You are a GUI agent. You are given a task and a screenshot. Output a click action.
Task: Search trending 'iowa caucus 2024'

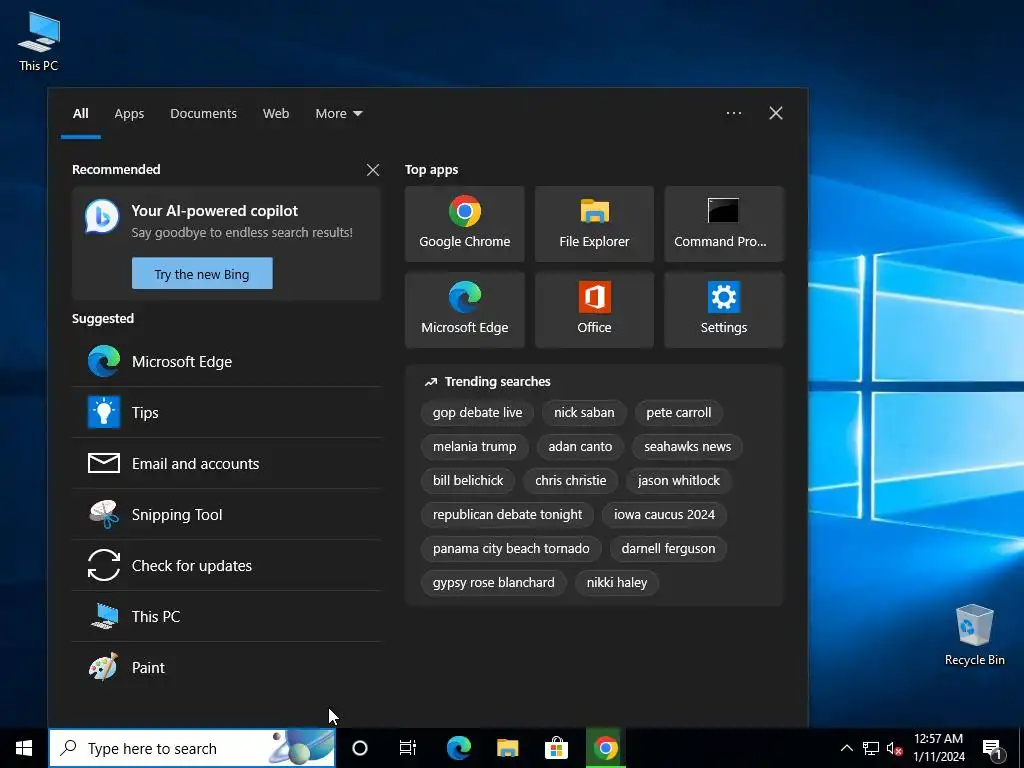pyautogui.click(x=664, y=515)
